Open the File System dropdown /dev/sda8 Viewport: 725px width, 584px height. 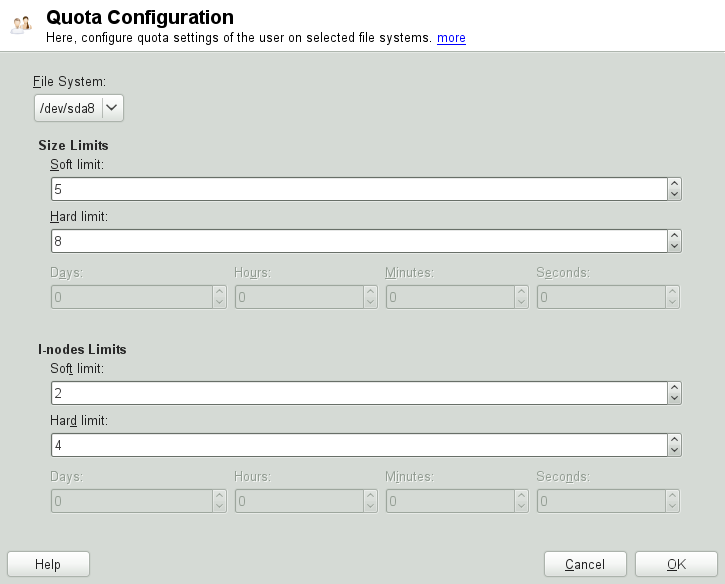[79, 108]
